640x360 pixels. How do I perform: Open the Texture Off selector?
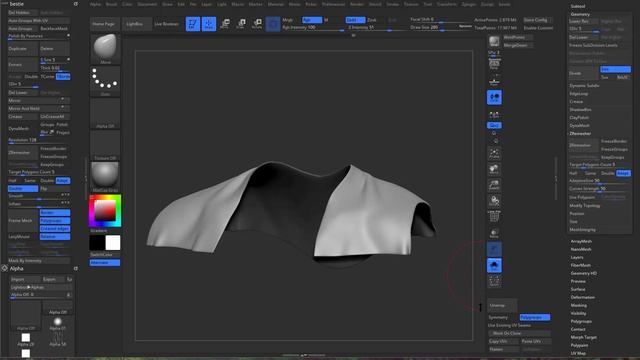pos(105,145)
